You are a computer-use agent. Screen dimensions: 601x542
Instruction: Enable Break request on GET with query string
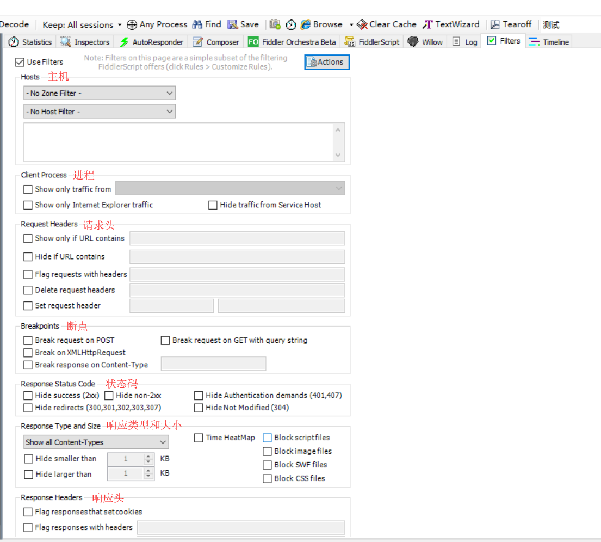coord(165,340)
